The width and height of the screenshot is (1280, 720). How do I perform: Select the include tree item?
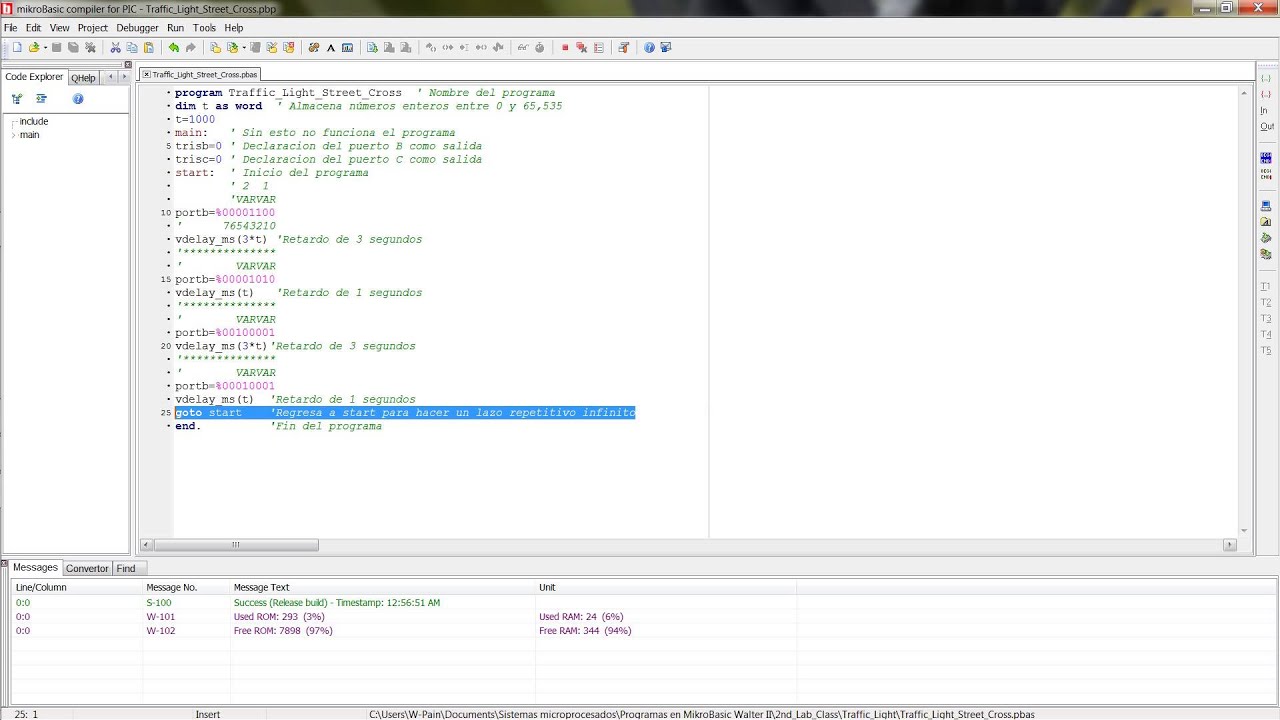pyautogui.click(x=33, y=121)
